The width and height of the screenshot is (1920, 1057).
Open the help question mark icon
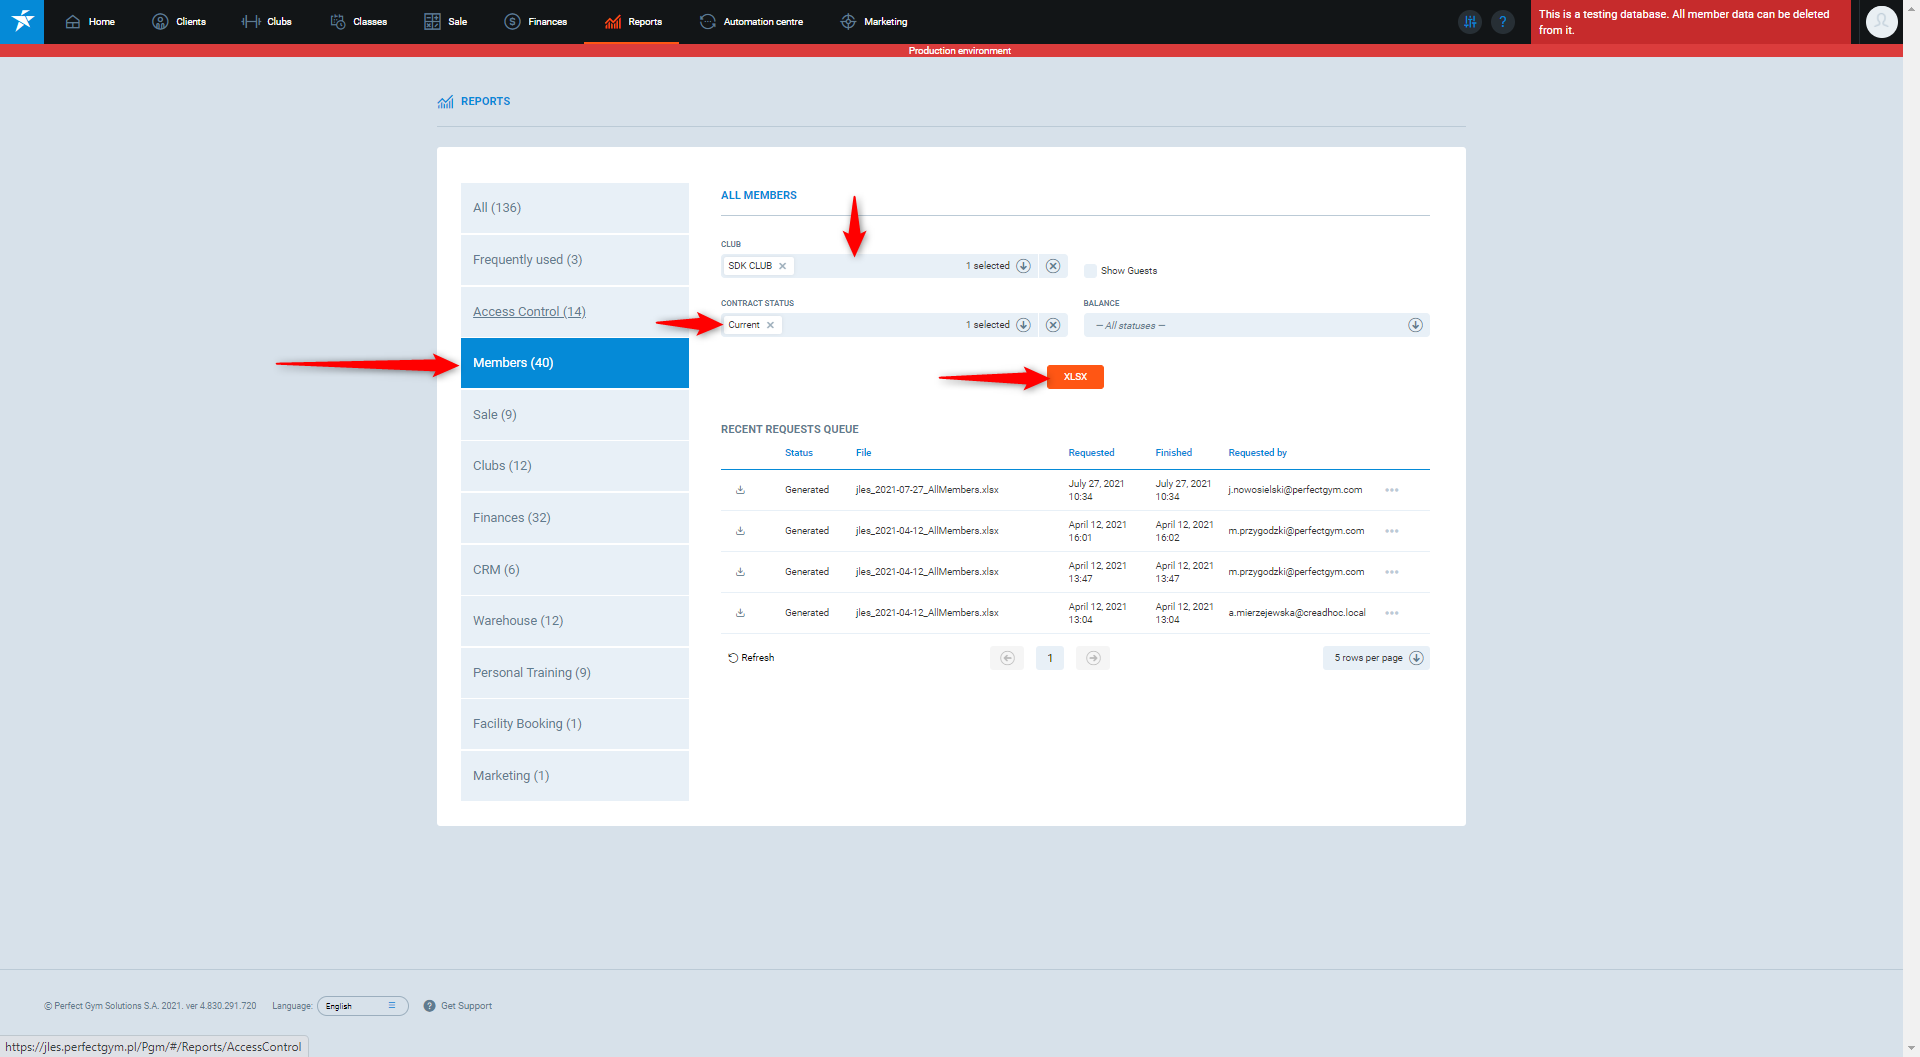[x=1502, y=22]
